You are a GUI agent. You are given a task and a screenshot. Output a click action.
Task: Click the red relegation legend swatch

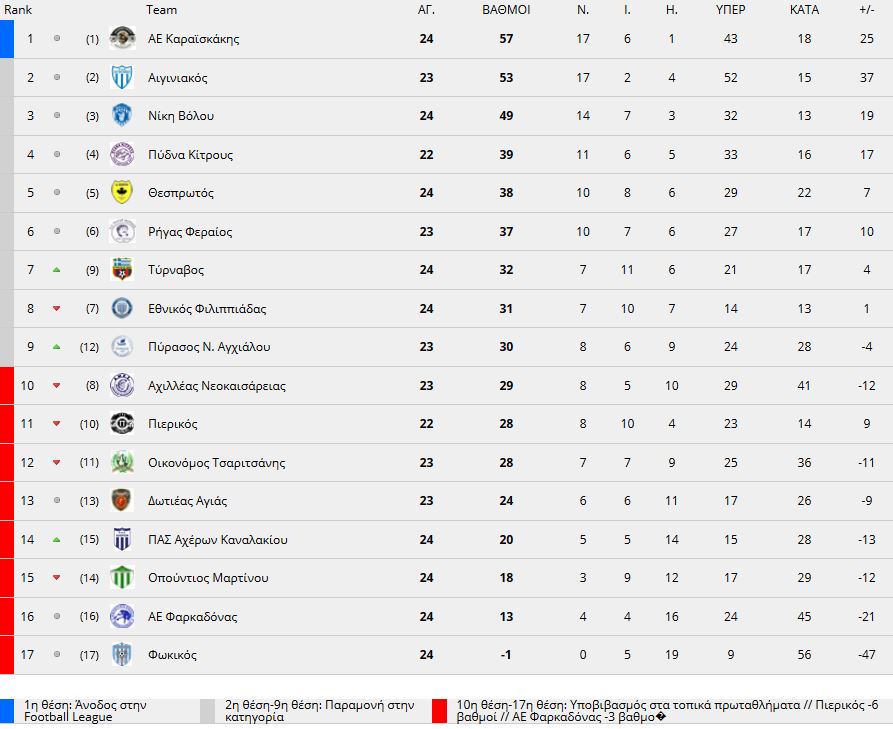point(439,711)
